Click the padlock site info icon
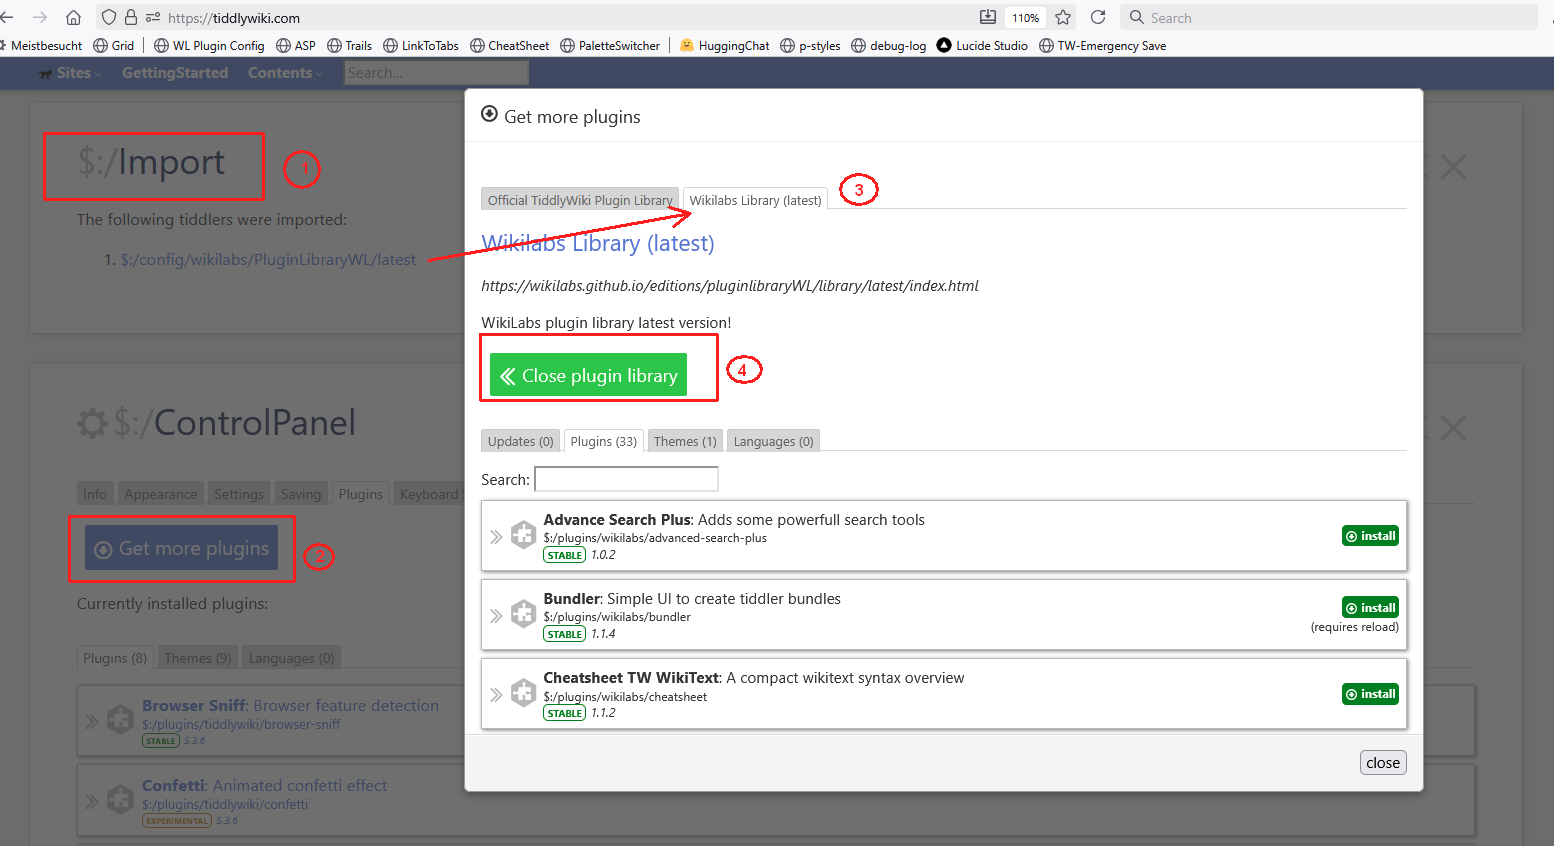The image size is (1554, 846). point(131,17)
